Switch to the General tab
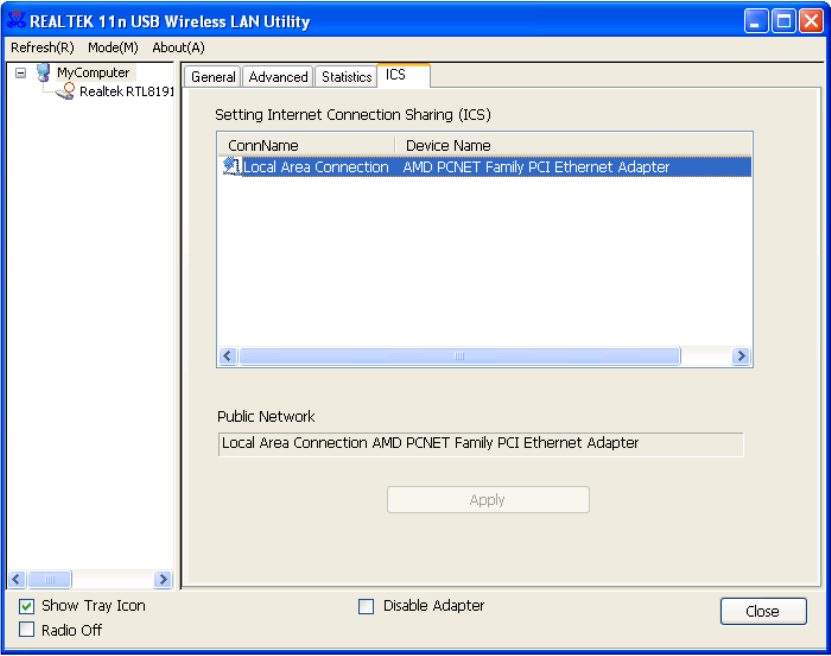831x656 pixels. click(x=213, y=77)
